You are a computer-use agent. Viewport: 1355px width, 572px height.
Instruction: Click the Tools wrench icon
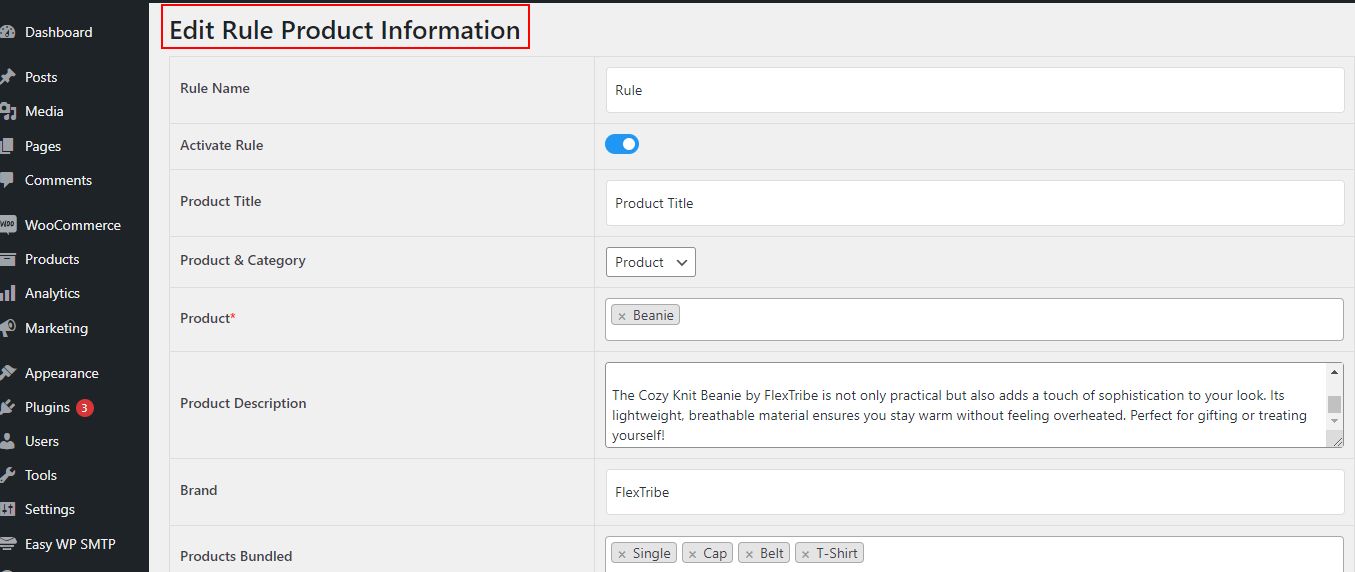click(x=7, y=475)
